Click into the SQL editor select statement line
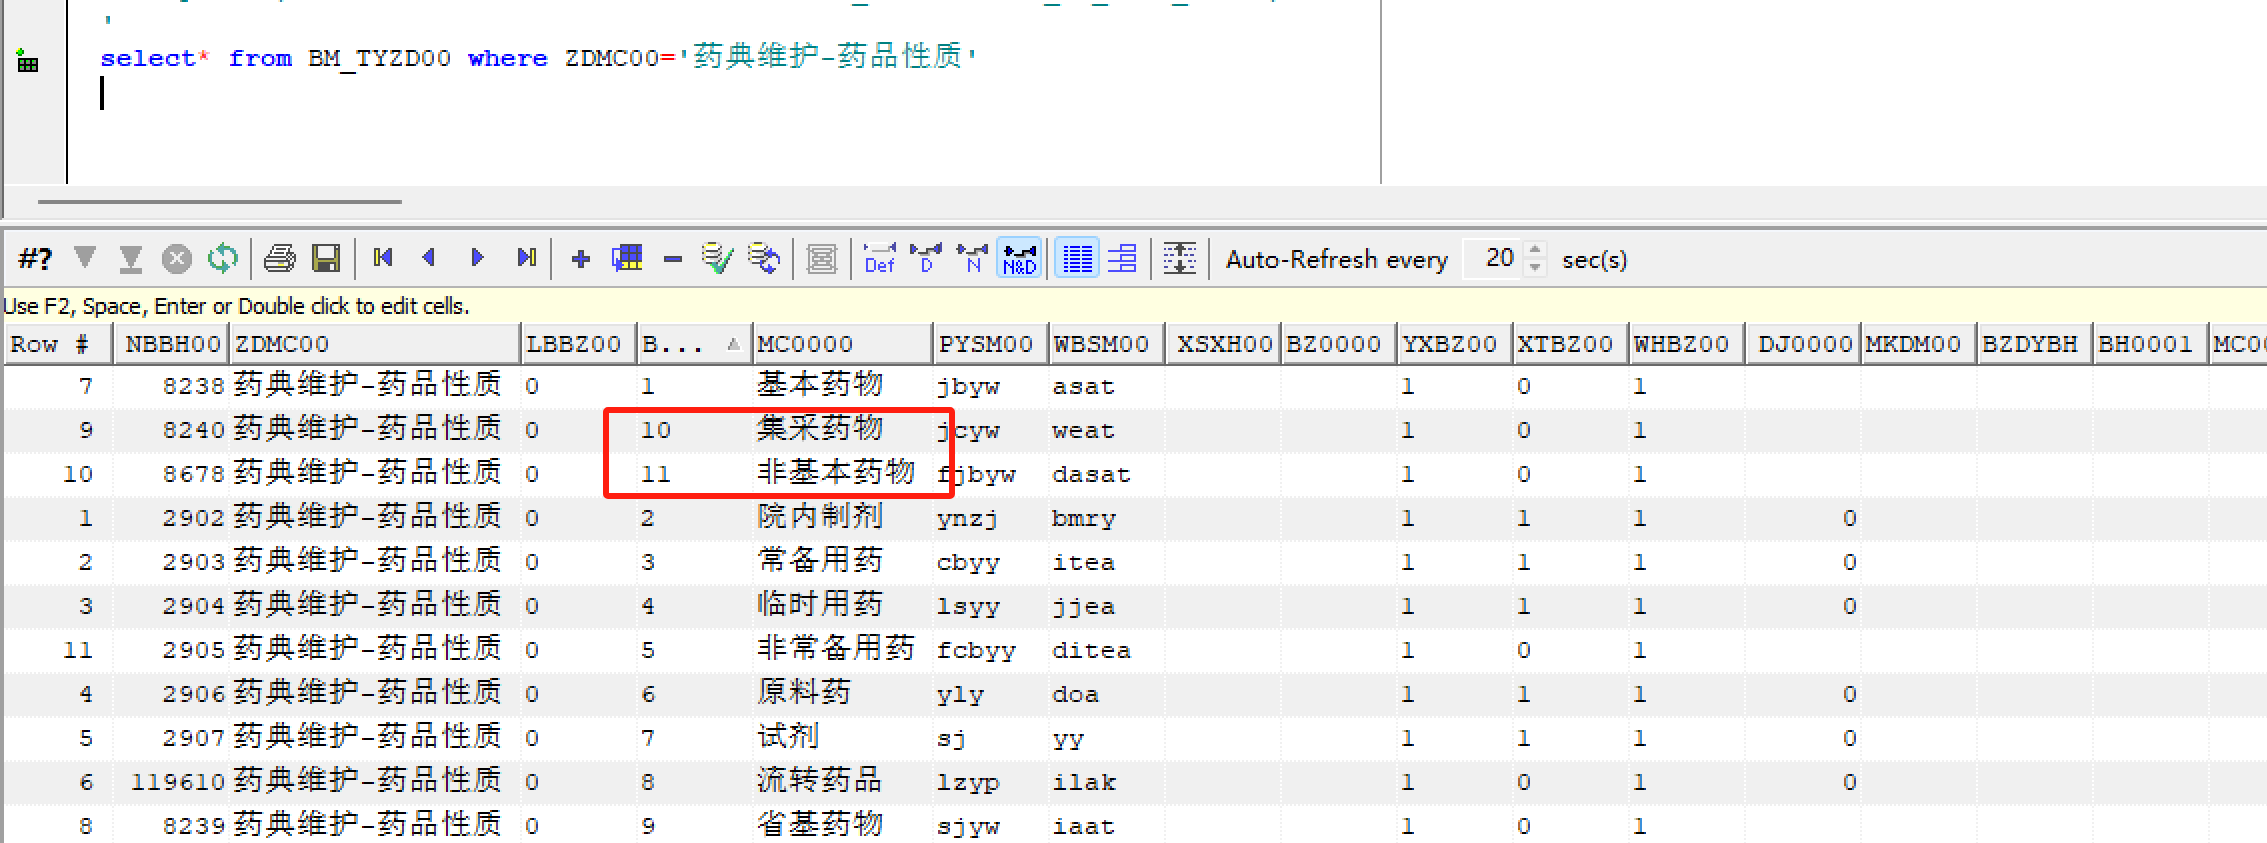 pos(538,57)
